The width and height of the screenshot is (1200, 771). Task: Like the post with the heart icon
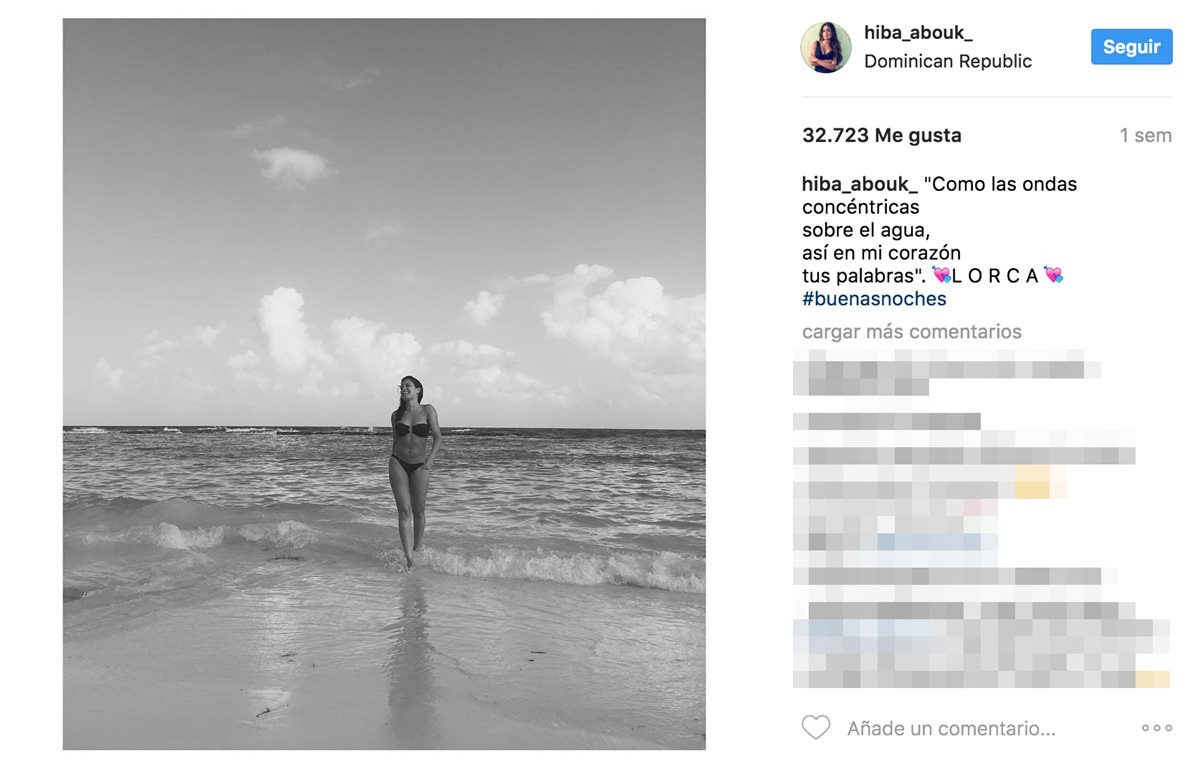pyautogui.click(x=816, y=728)
